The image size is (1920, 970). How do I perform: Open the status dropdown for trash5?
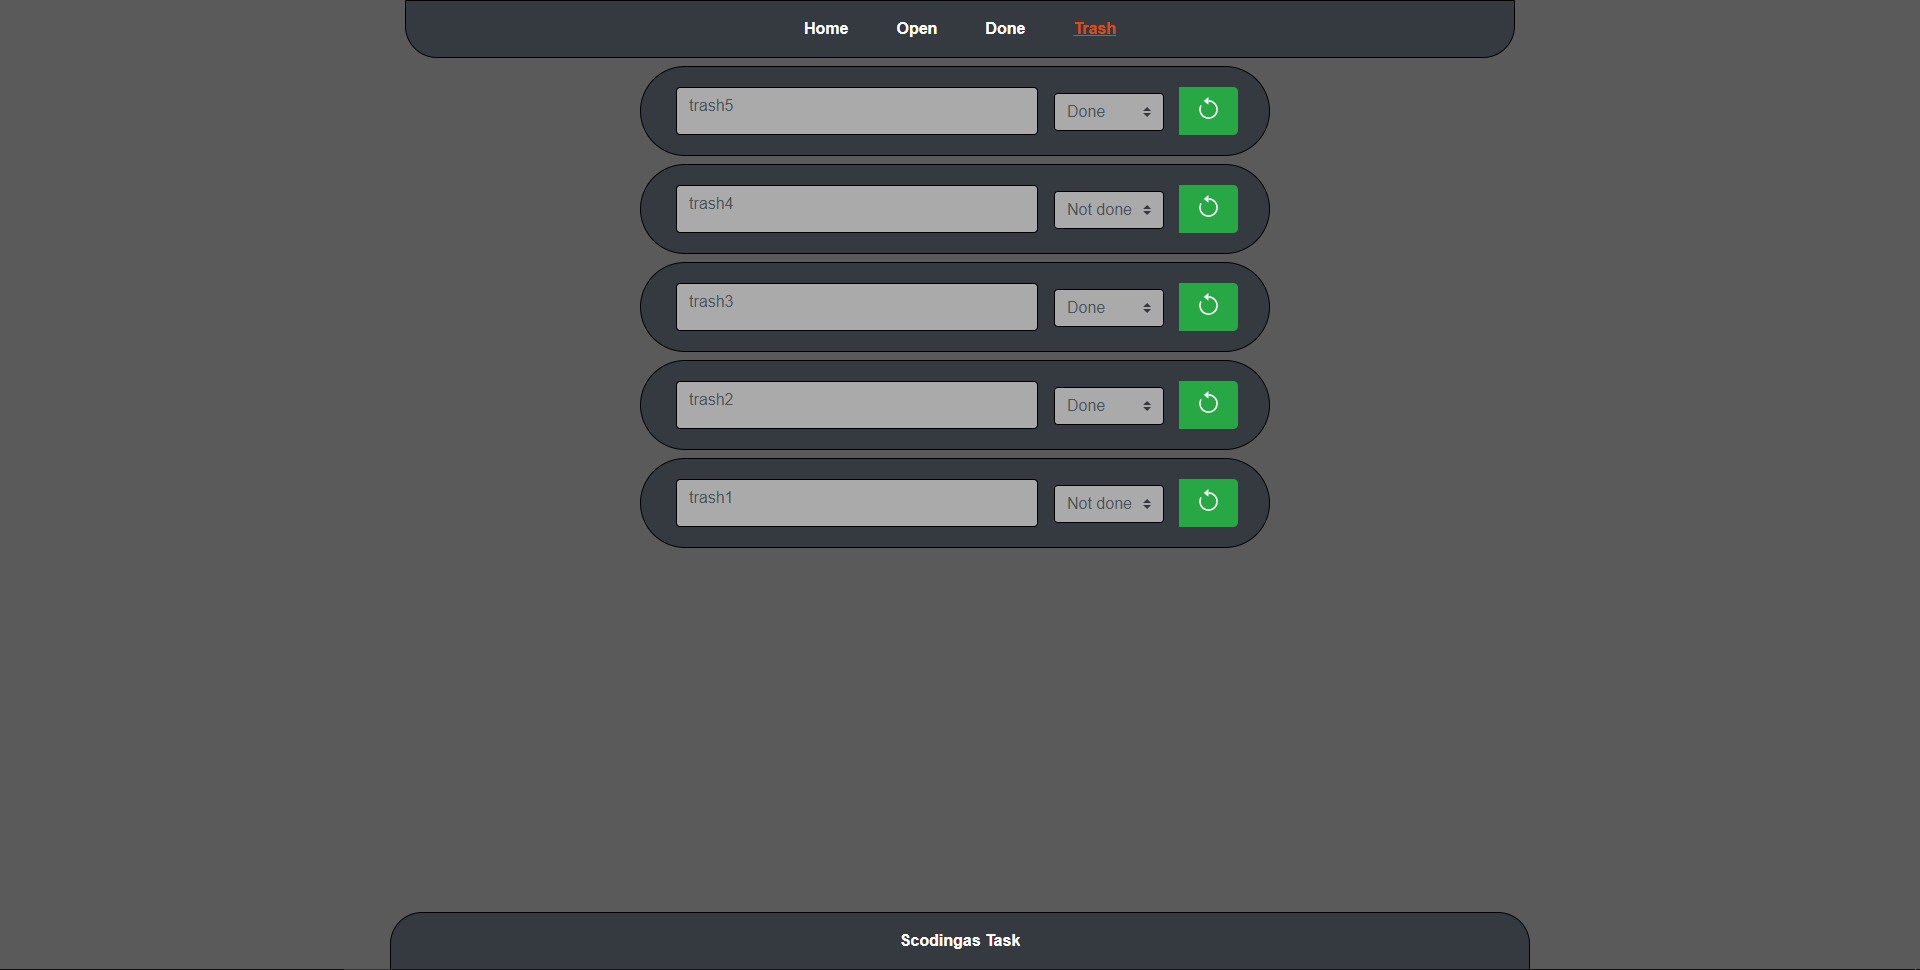tap(1107, 111)
